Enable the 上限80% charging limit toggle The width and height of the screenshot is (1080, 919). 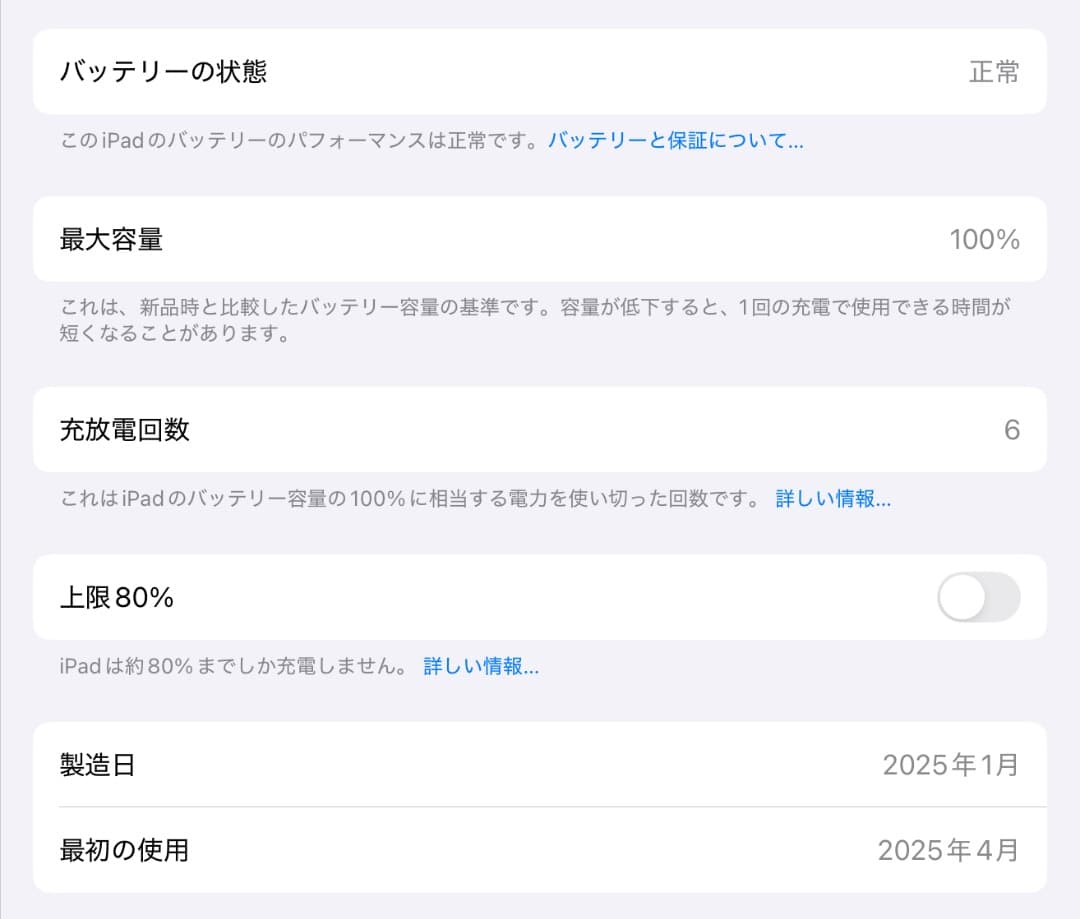pyautogui.click(x=978, y=597)
